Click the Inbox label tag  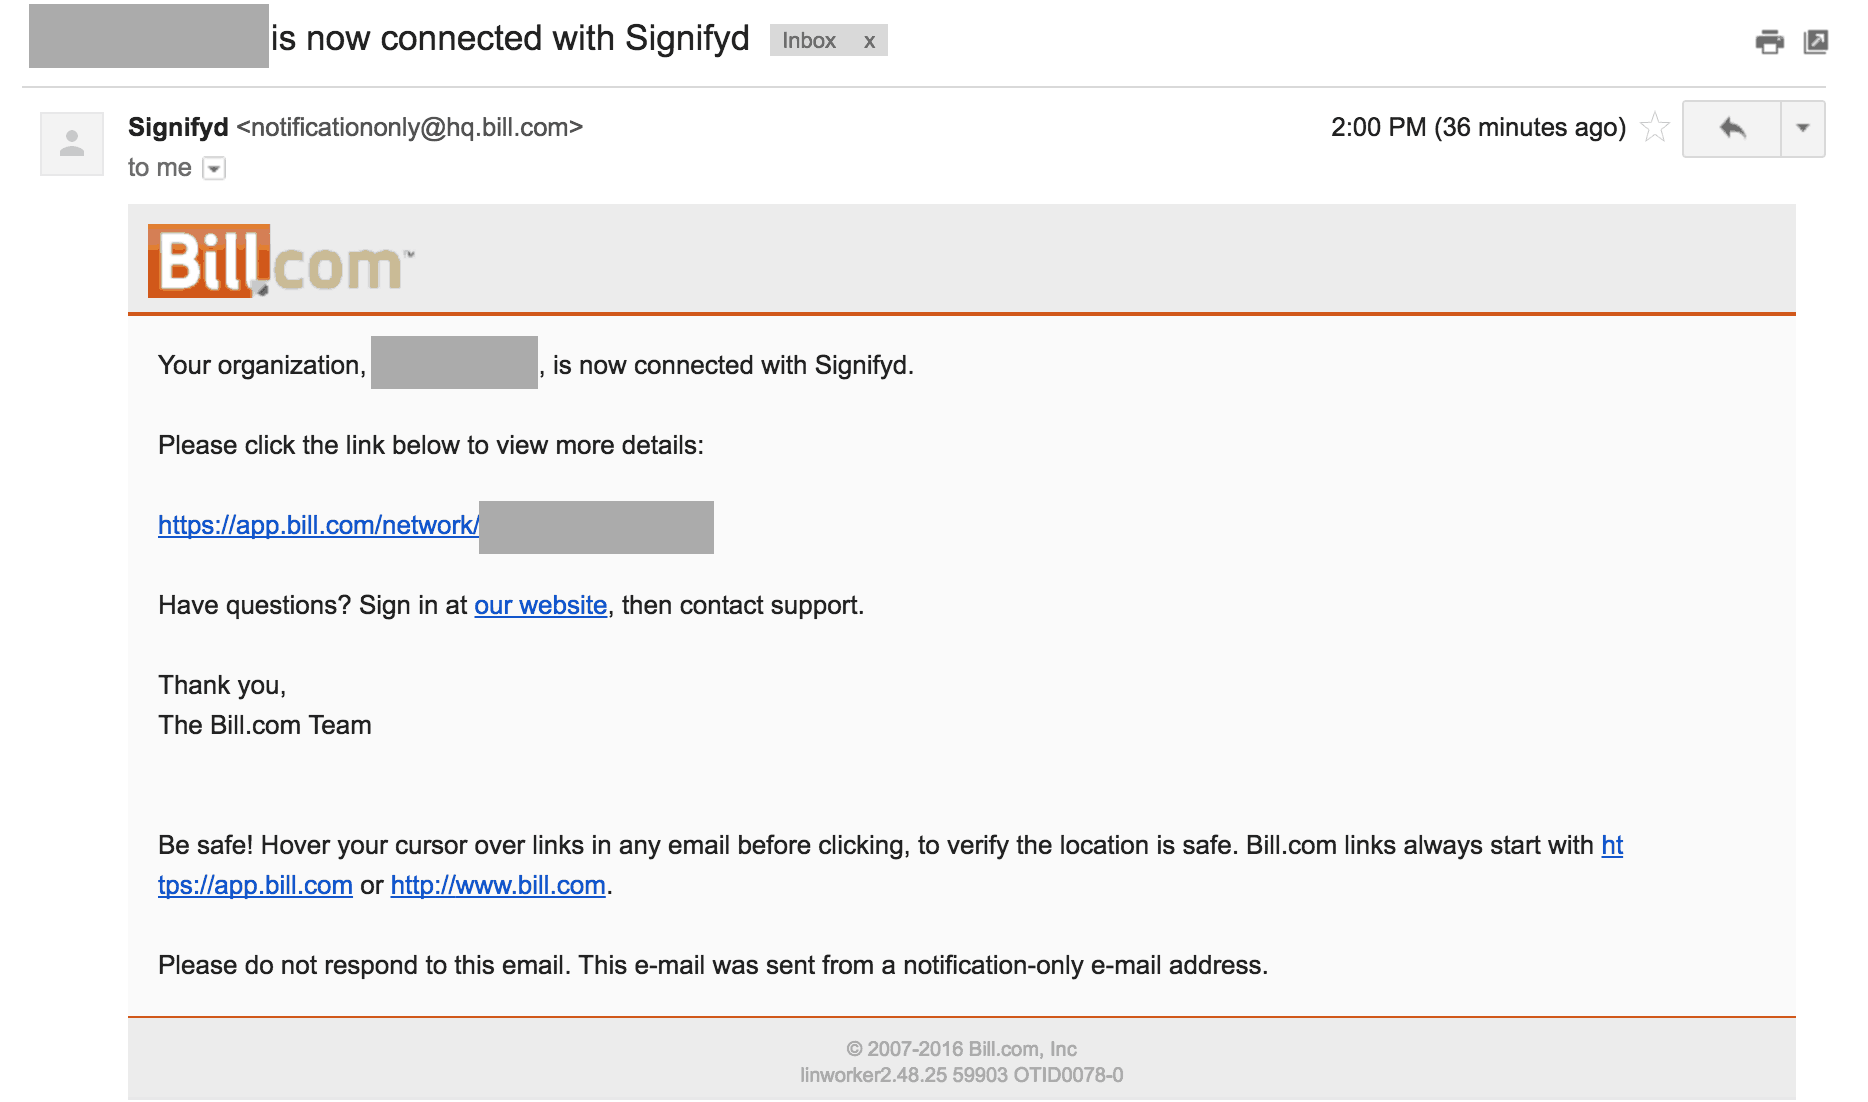pos(808,41)
